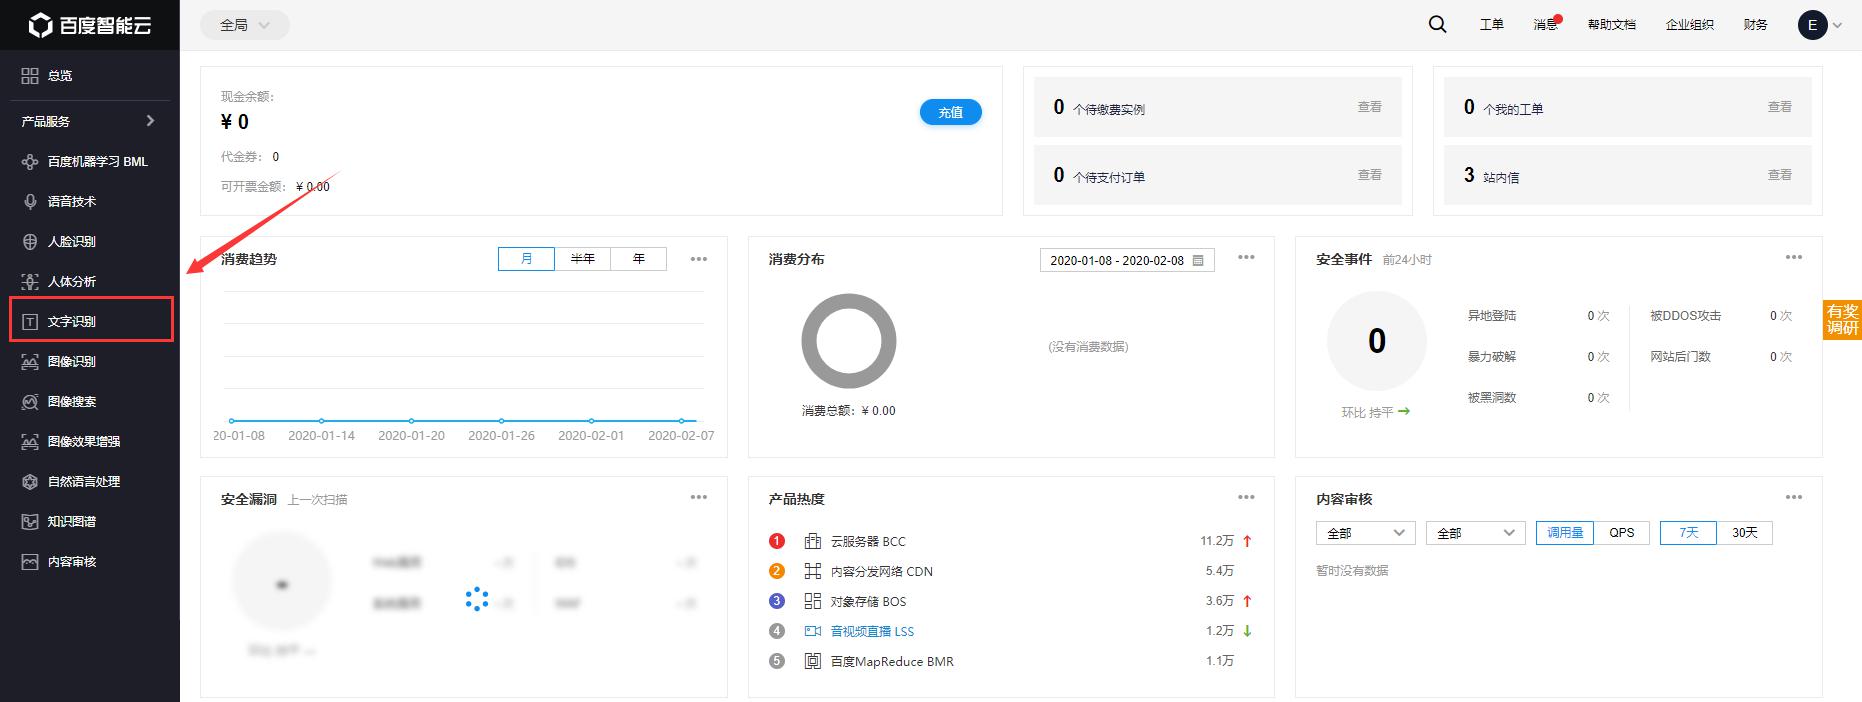Click the 有奖调研 survey tab
This screenshot has width=1862, height=702.
(1842, 320)
